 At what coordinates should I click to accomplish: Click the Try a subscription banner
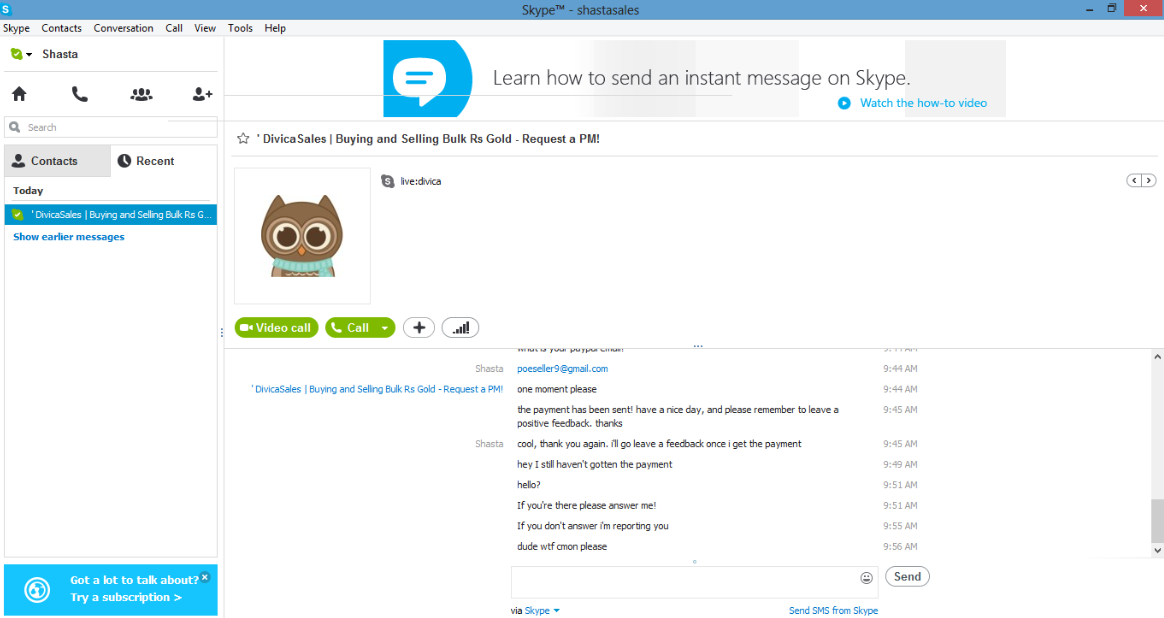(x=111, y=590)
